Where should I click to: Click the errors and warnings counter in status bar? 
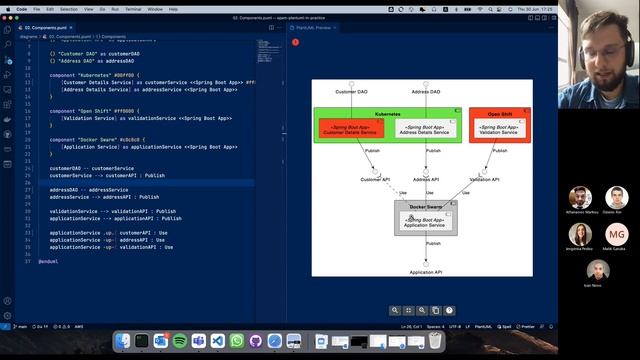point(62,327)
